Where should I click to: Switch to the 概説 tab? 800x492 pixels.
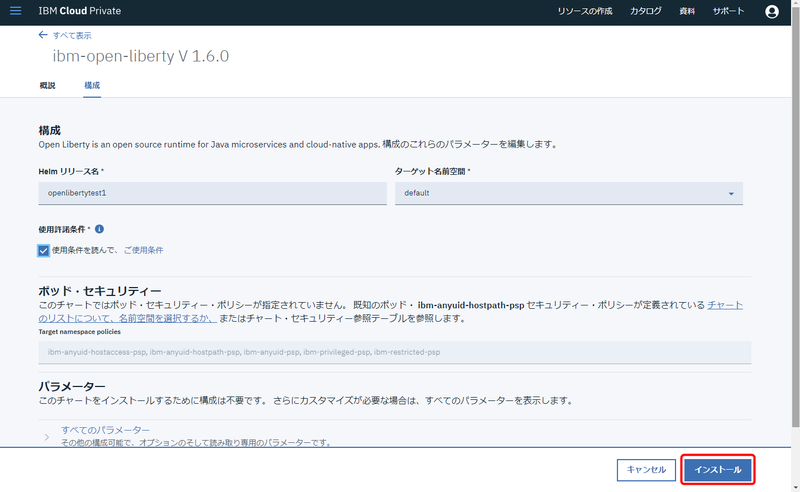point(47,85)
